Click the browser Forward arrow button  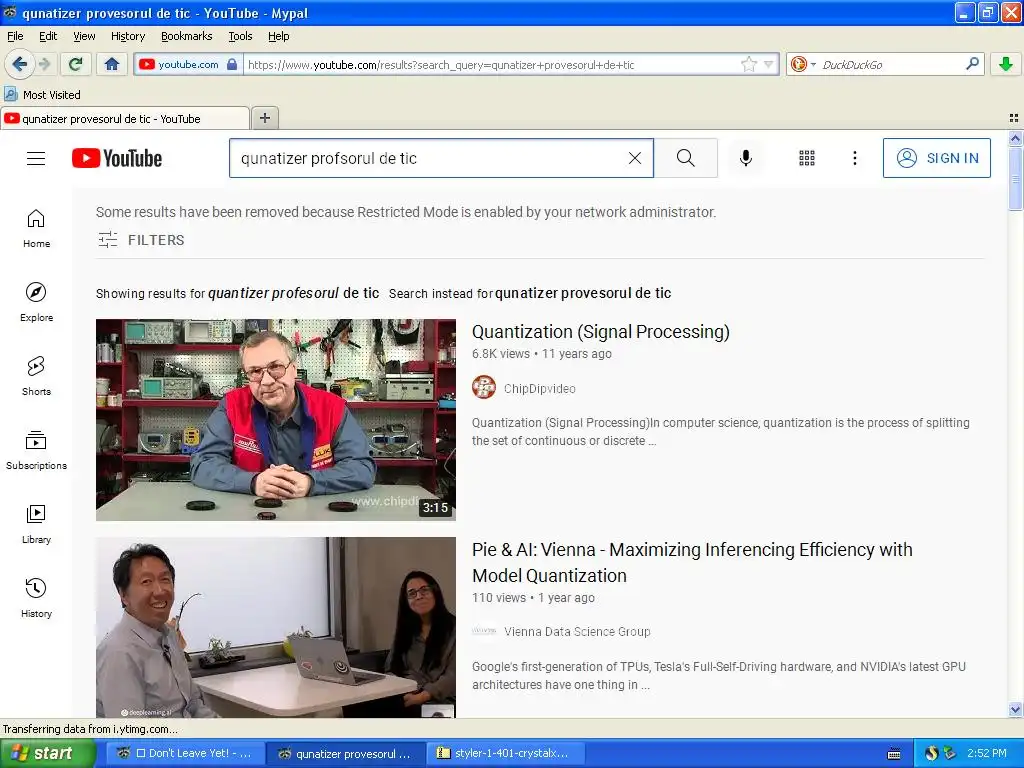pyautogui.click(x=44, y=64)
